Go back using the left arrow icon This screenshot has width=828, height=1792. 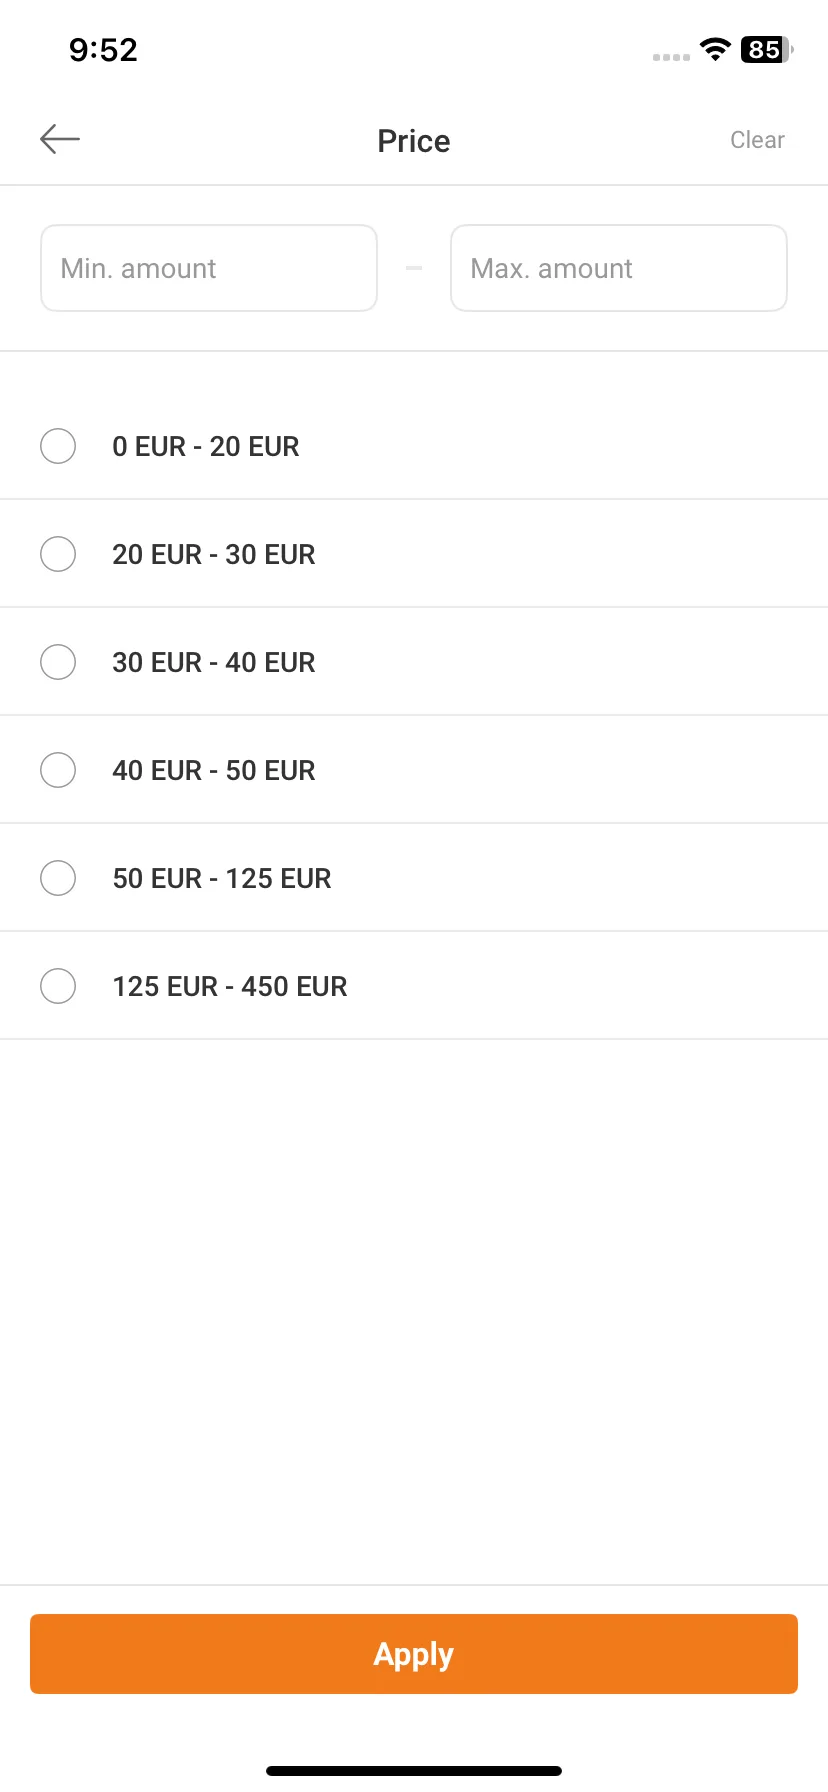[x=60, y=139]
